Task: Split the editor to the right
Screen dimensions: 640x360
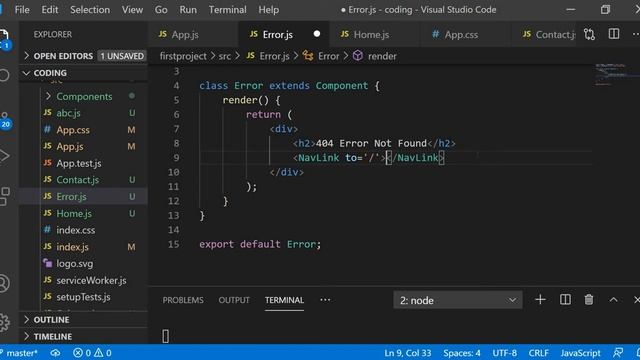Action: [613, 34]
